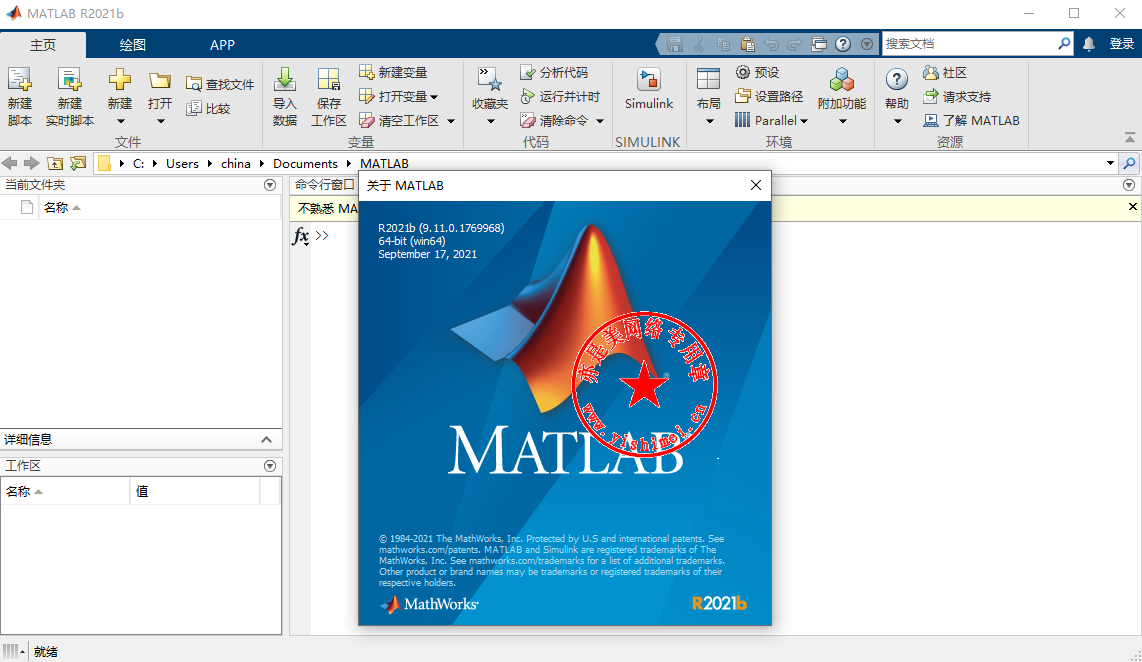
Task: Dismiss the yellow getting-started banner
Action: point(1133,207)
